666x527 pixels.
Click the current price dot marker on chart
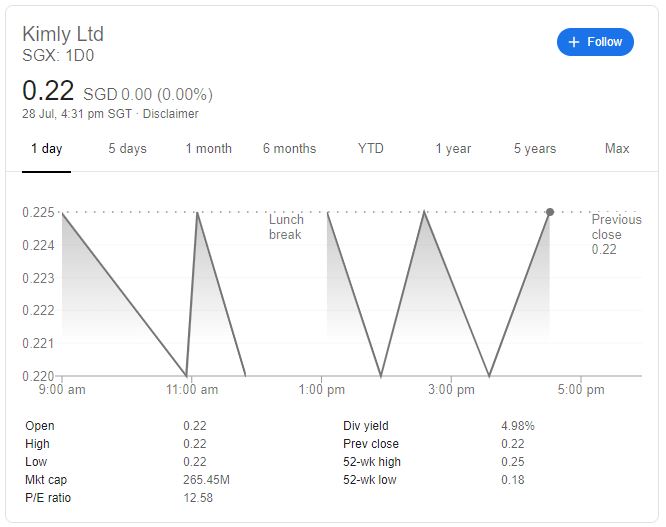tap(550, 212)
